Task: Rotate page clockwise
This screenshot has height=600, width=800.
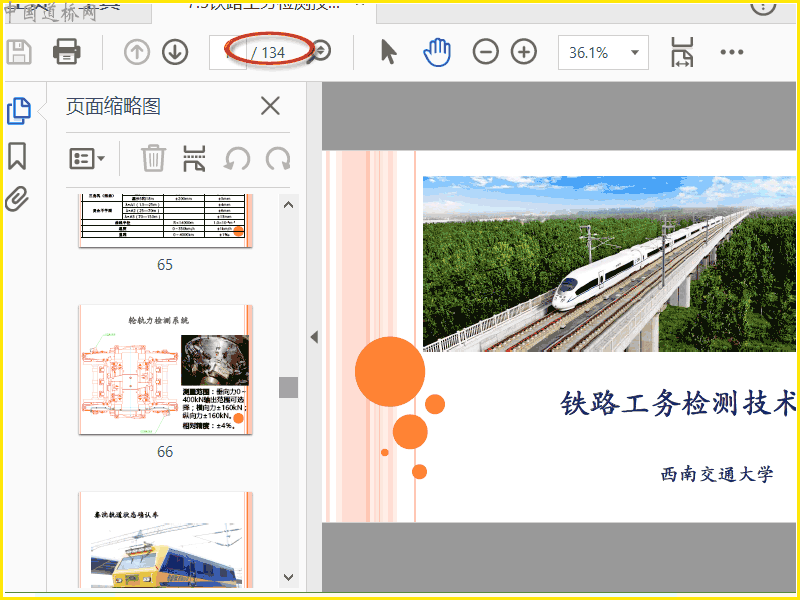Action: pyautogui.click(x=278, y=159)
